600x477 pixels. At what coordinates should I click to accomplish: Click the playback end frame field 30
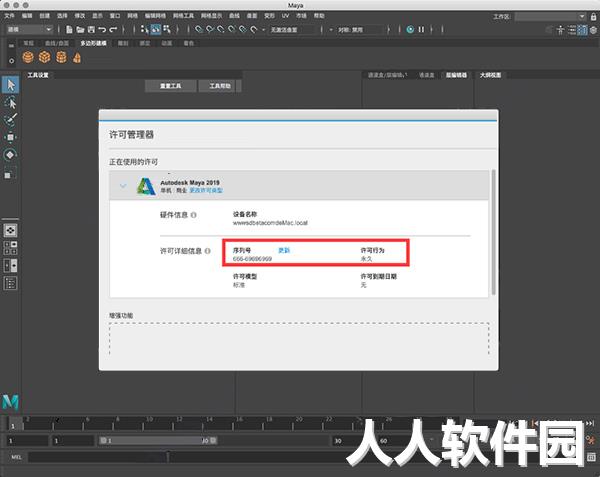click(344, 441)
